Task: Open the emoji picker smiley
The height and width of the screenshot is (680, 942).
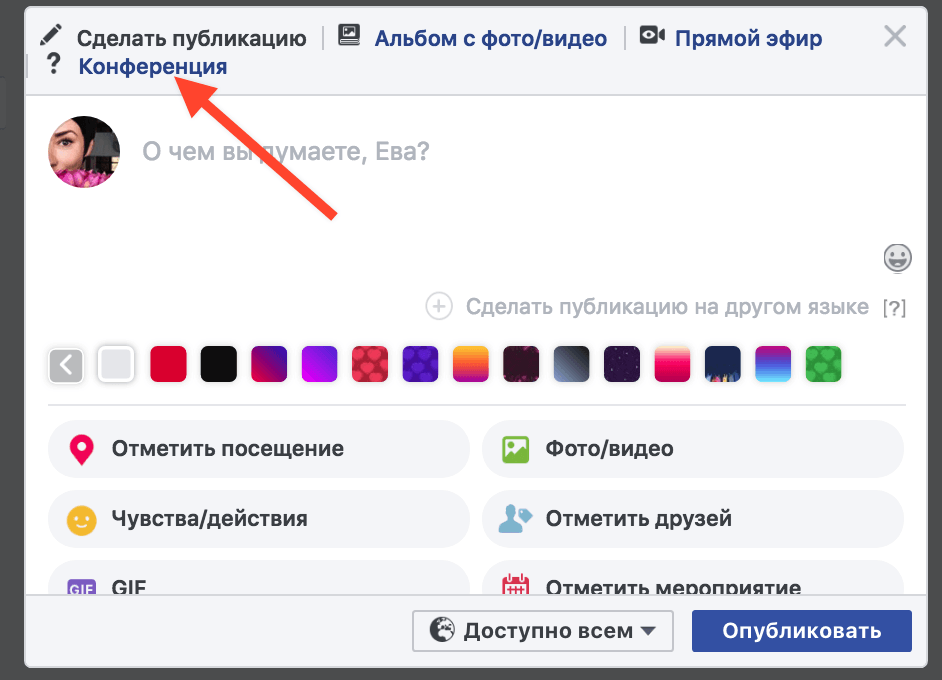Action: (898, 258)
